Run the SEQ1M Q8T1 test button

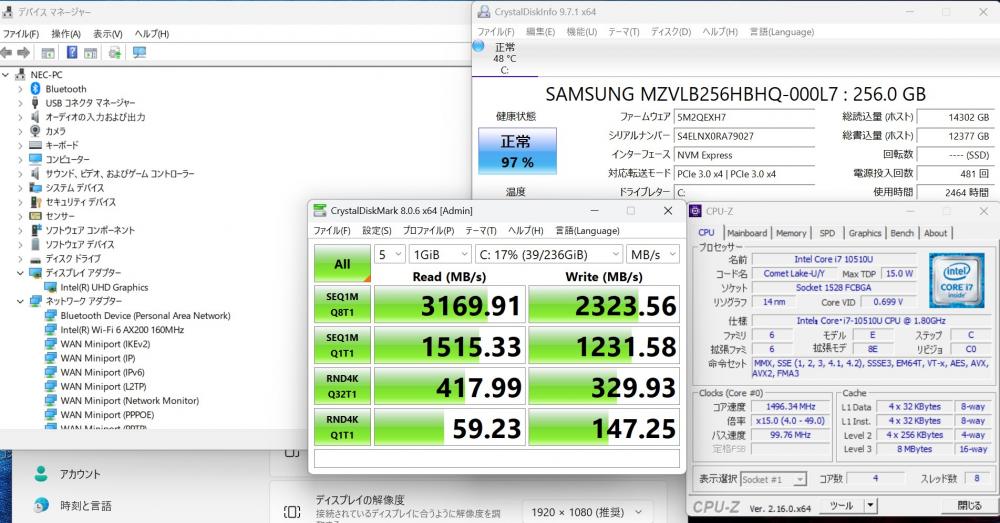[342, 304]
